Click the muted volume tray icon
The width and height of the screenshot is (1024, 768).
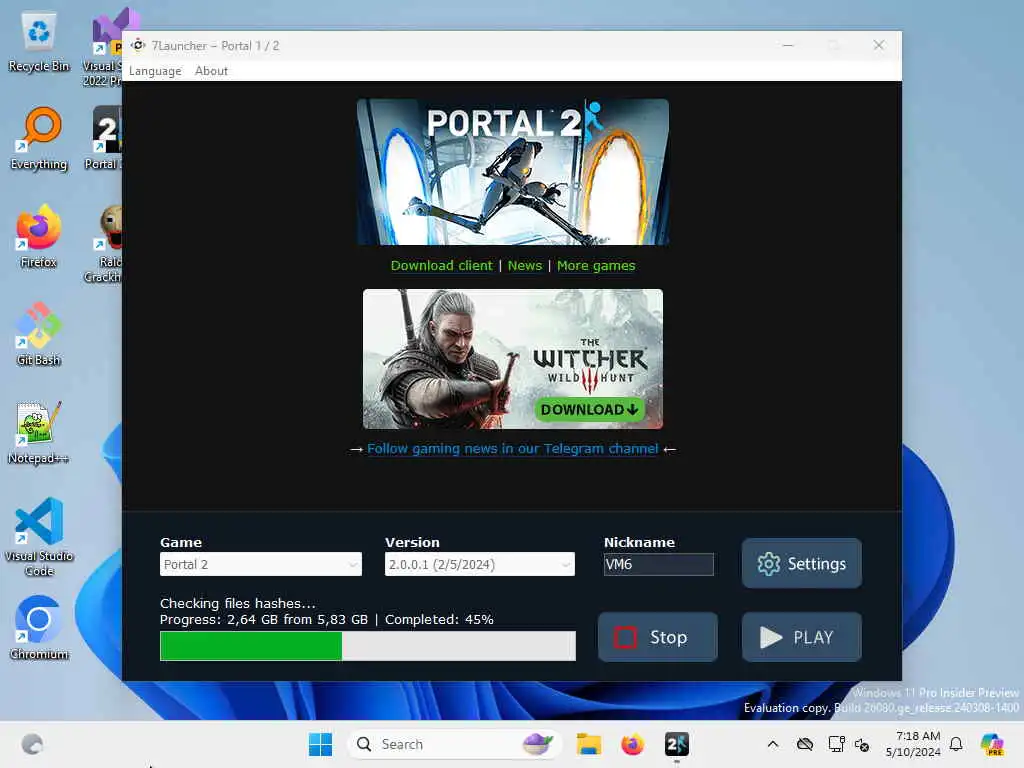tap(862, 744)
